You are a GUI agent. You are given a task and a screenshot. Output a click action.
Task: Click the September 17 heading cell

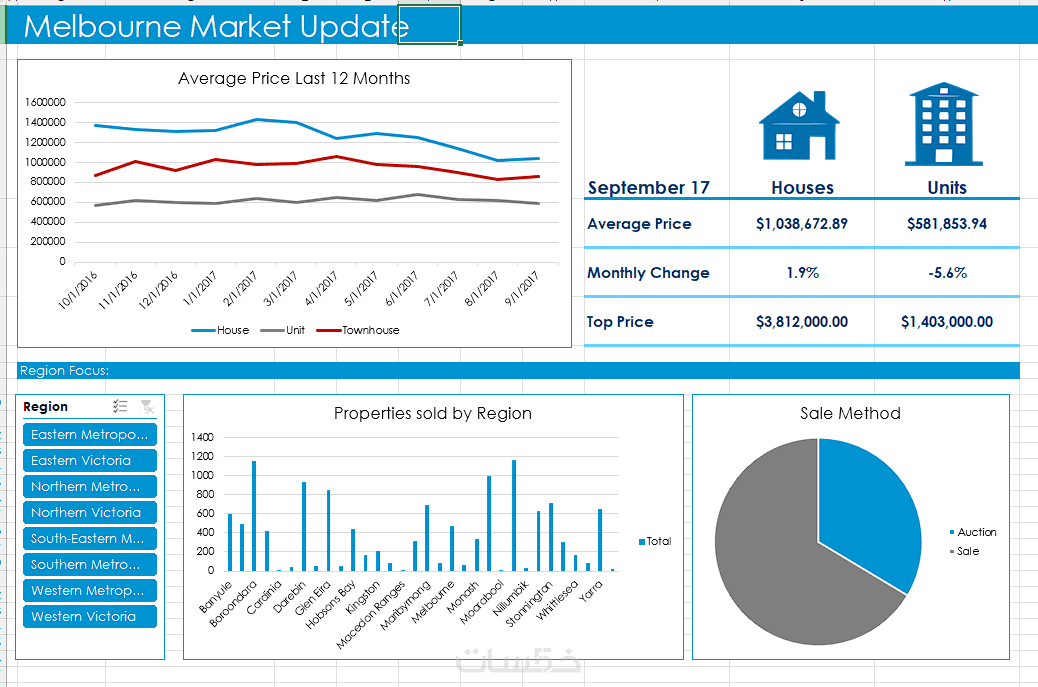click(649, 188)
